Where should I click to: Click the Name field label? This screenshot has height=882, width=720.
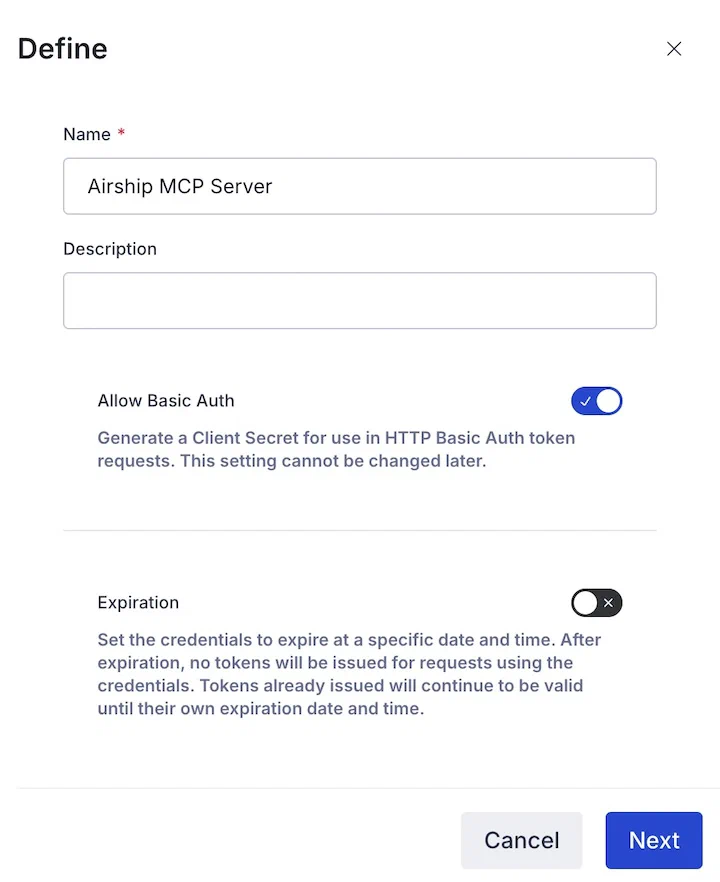[87, 135]
